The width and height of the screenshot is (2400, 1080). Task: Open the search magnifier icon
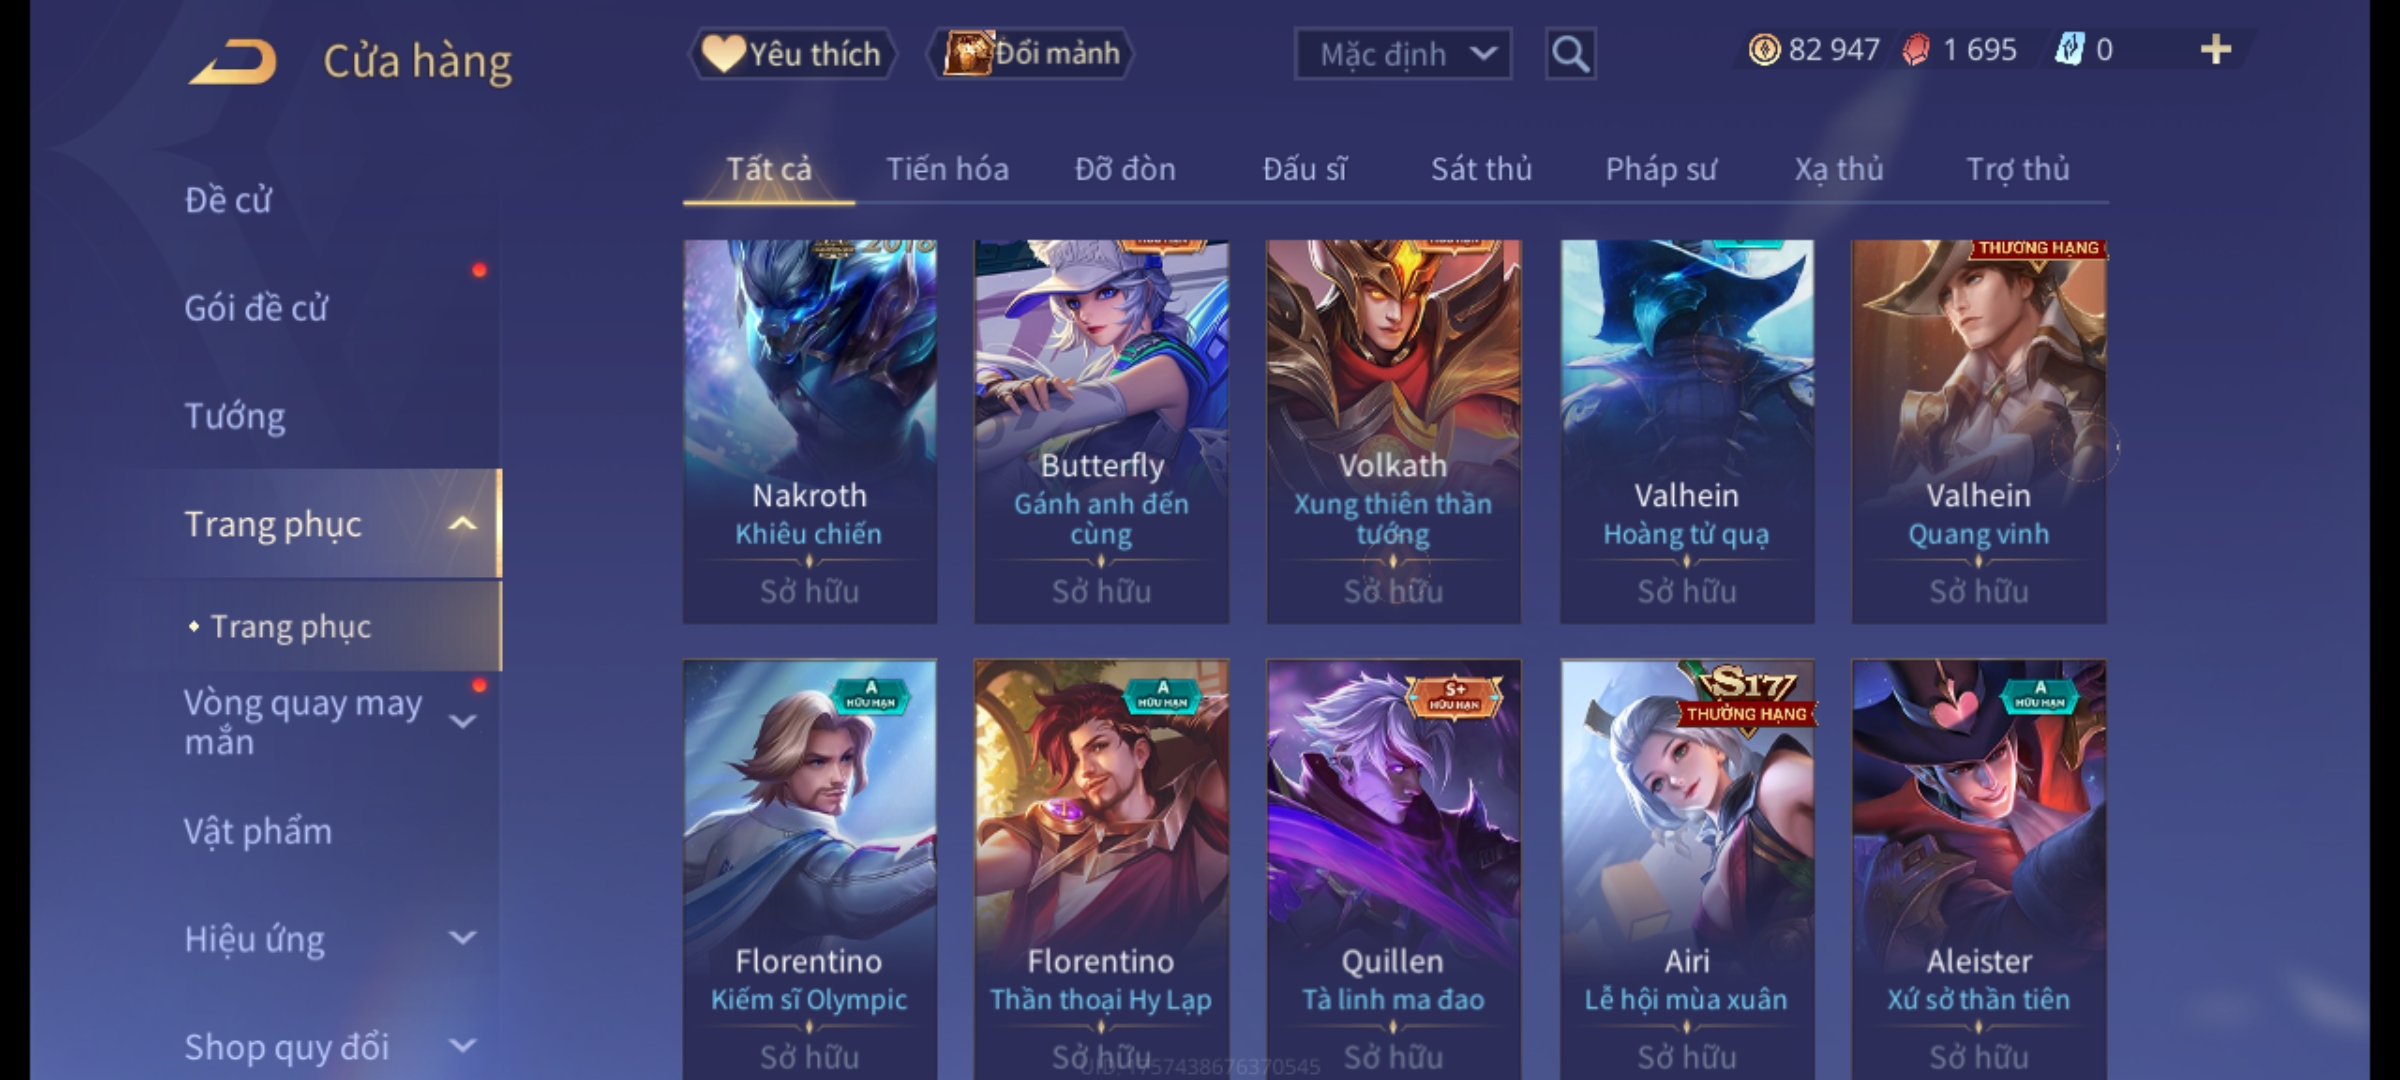1570,54
